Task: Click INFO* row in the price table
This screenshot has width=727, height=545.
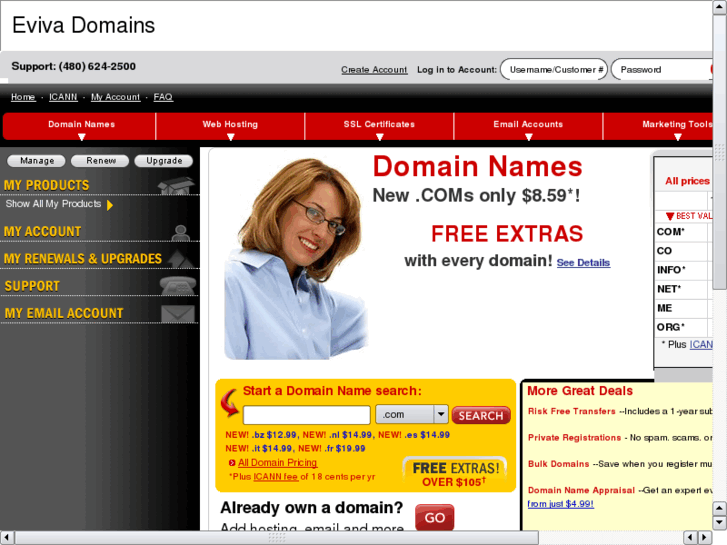Action: click(x=684, y=270)
